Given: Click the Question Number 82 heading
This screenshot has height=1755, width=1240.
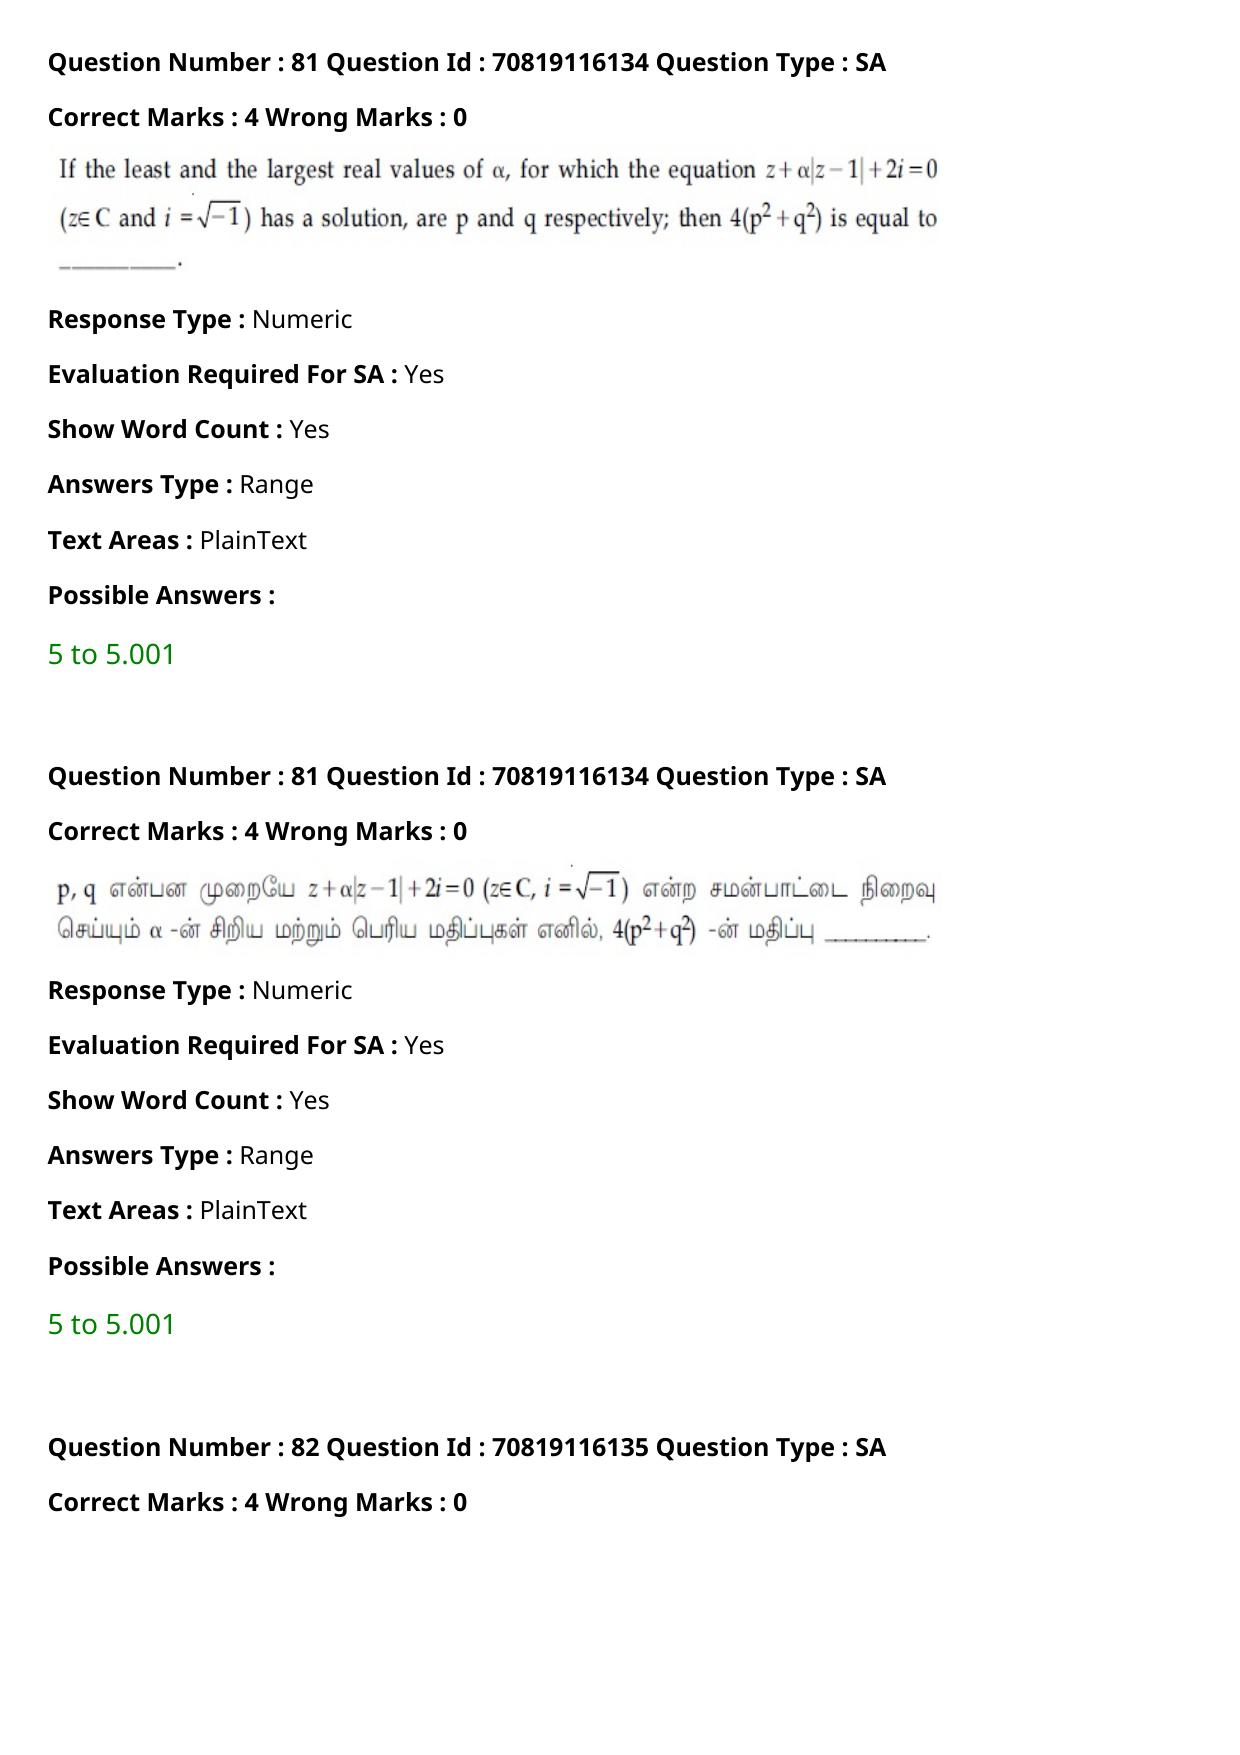Looking at the screenshot, I should point(467,1447).
